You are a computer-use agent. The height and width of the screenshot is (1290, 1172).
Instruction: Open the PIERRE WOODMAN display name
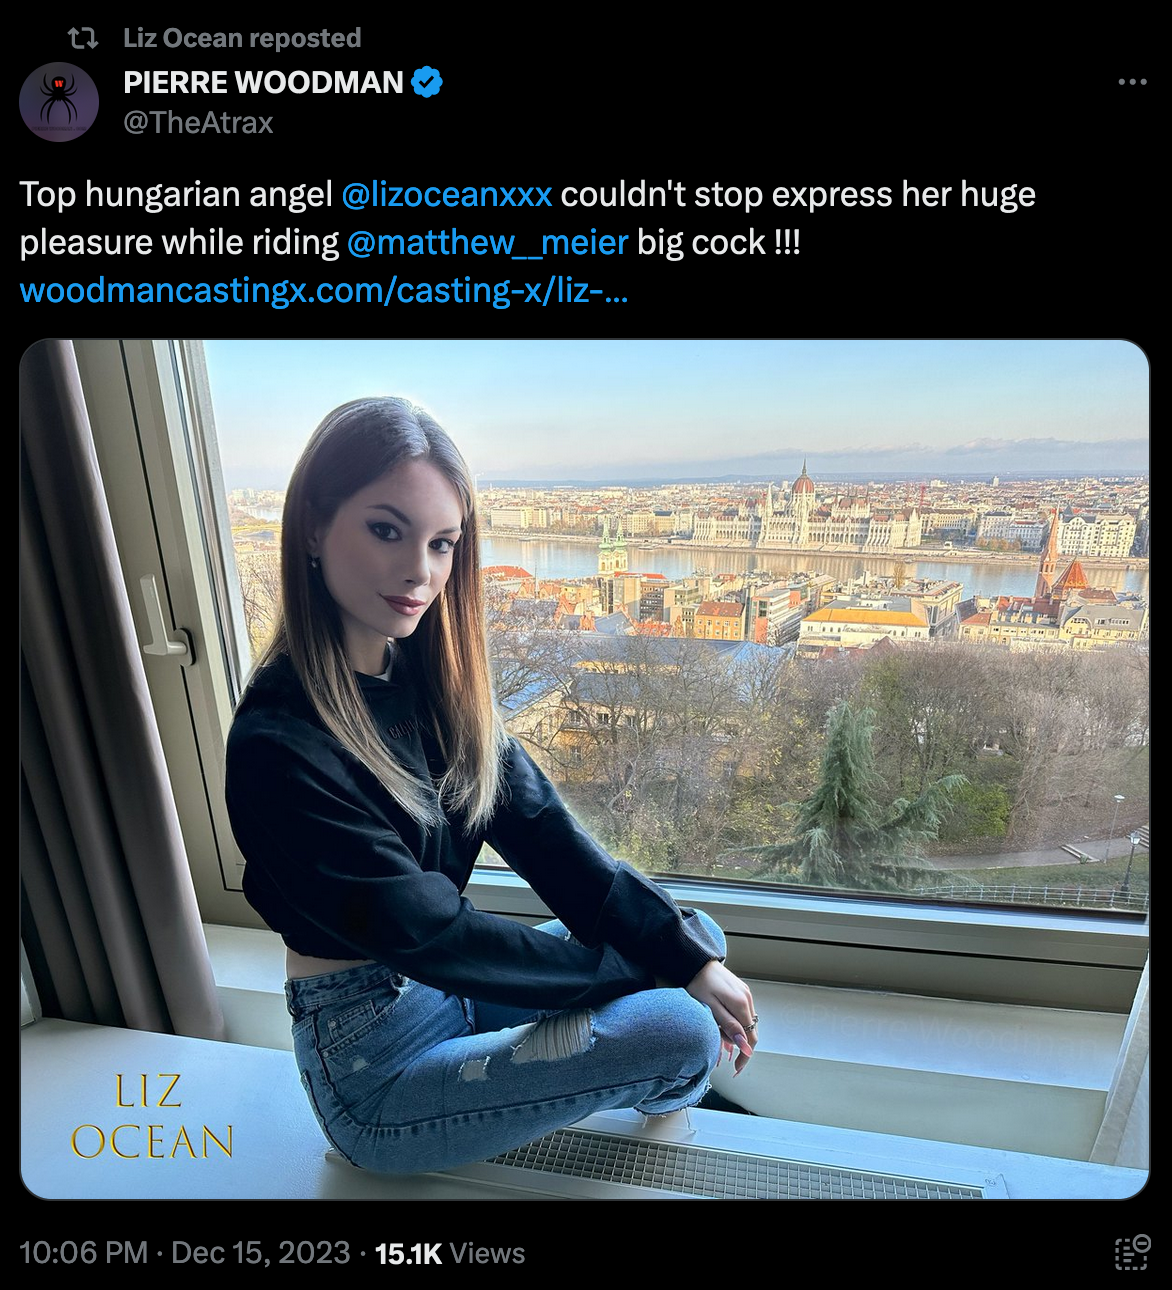(x=263, y=82)
